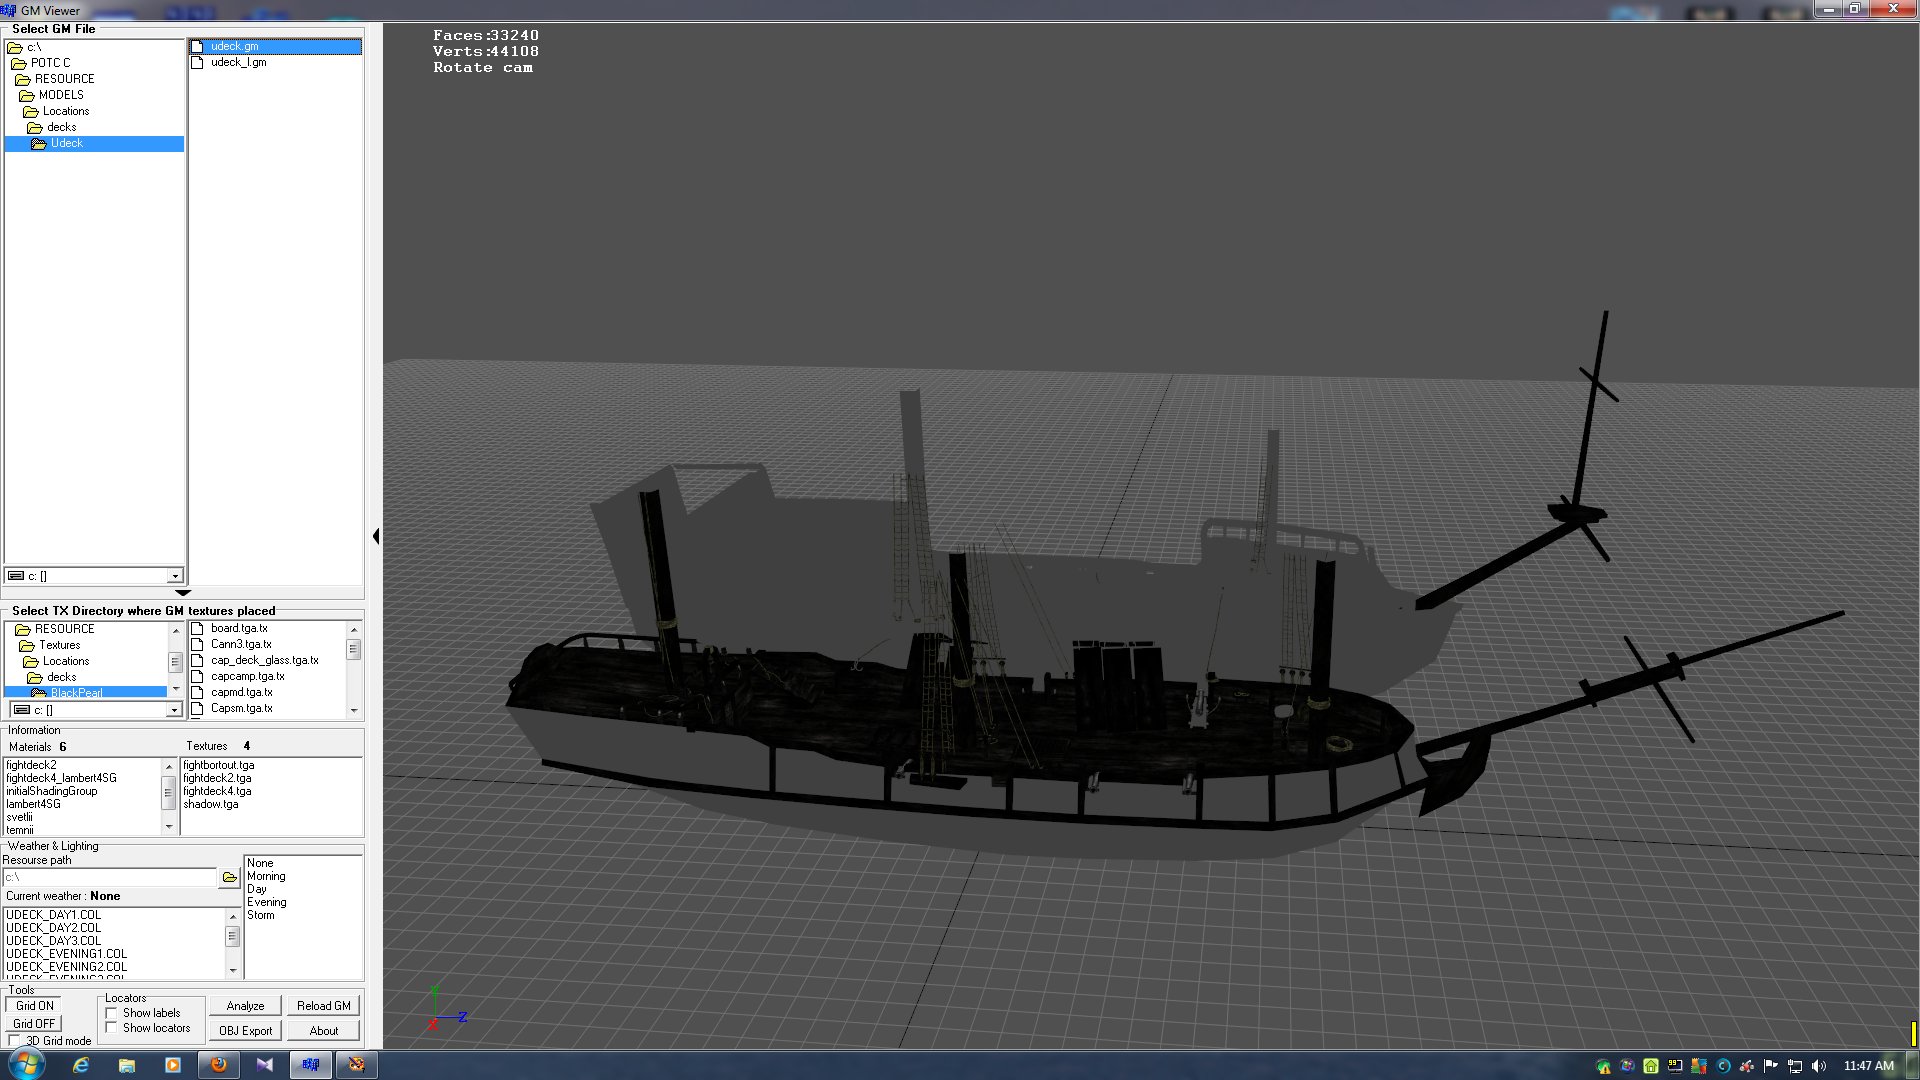Select the Morning weather option
The width and height of the screenshot is (1920, 1080).
[266, 877]
